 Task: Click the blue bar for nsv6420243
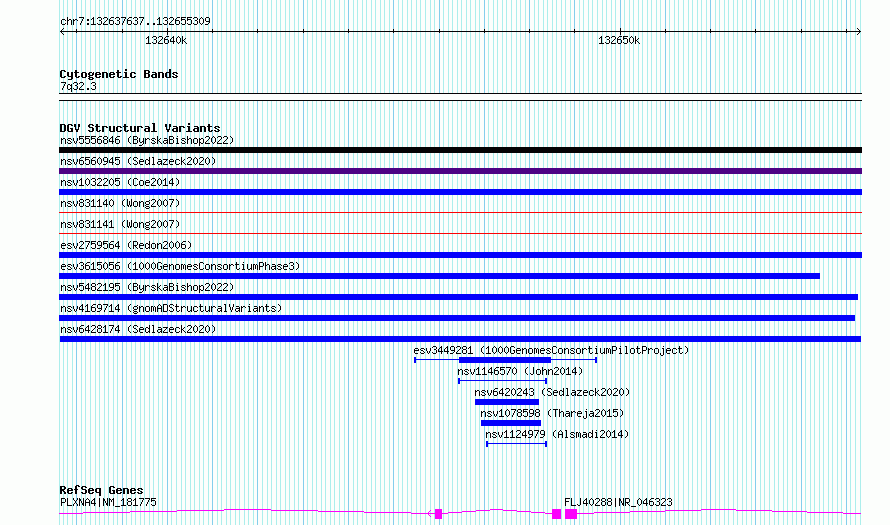point(507,402)
